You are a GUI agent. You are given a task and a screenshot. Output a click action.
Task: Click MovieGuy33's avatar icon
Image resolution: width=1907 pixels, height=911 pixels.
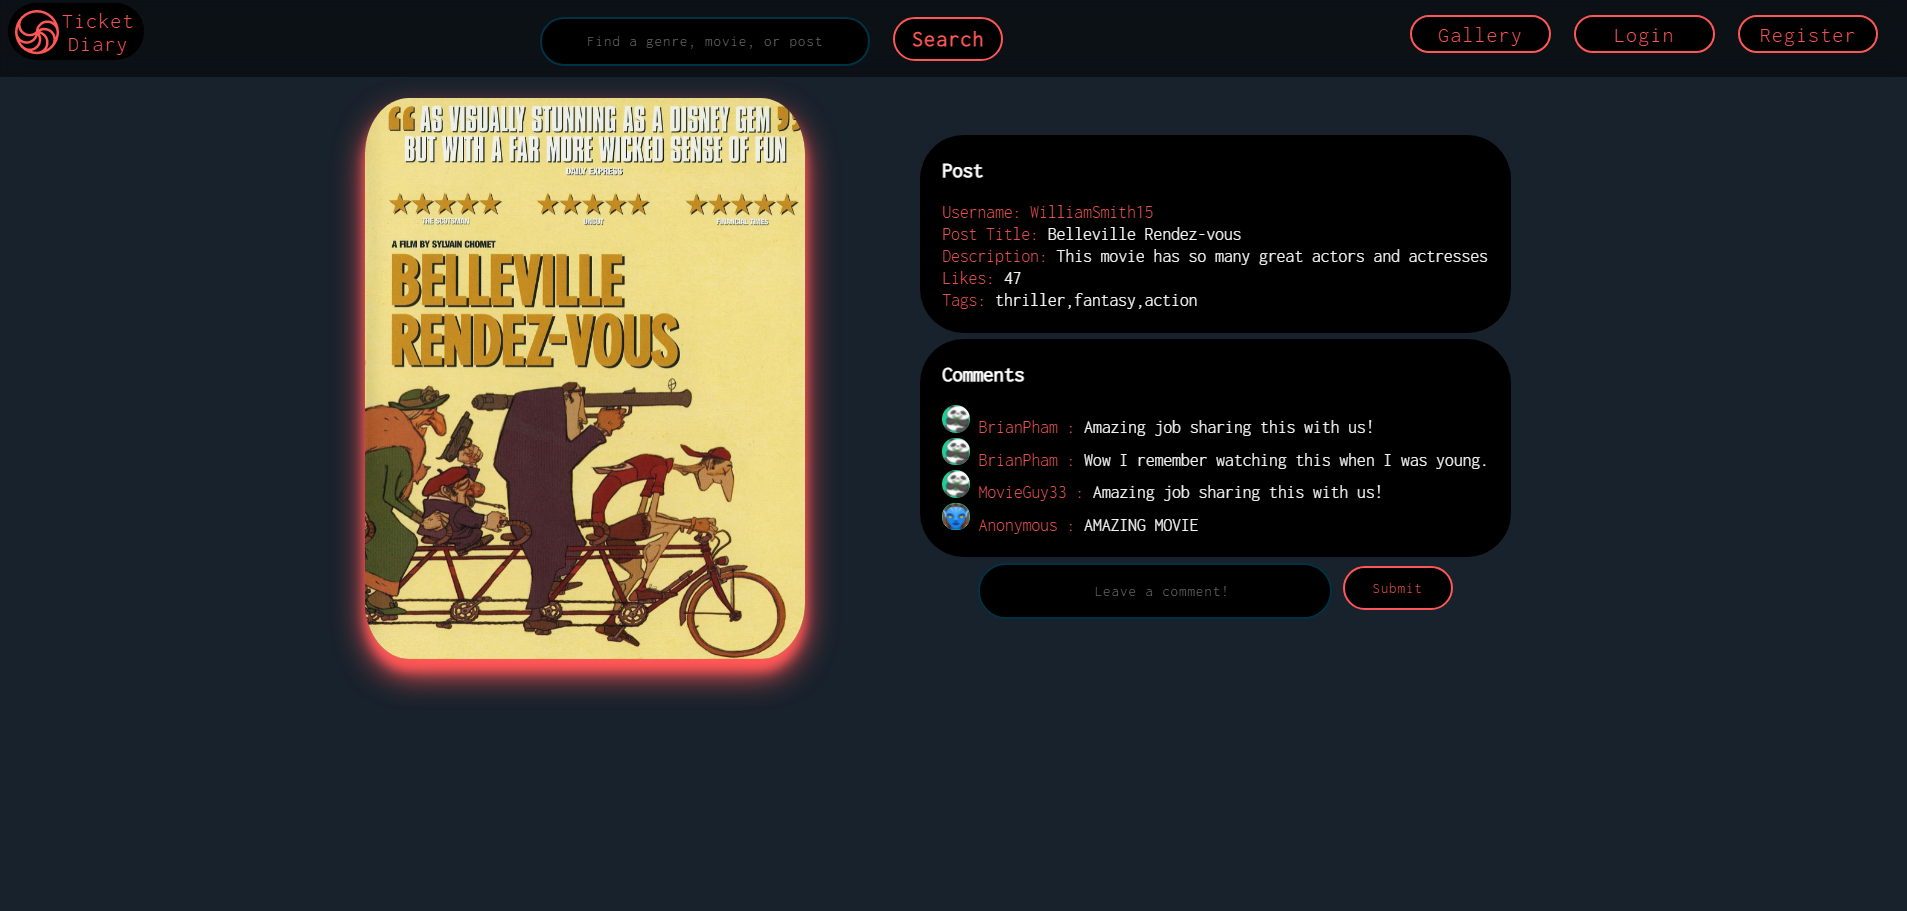pyautogui.click(x=956, y=484)
